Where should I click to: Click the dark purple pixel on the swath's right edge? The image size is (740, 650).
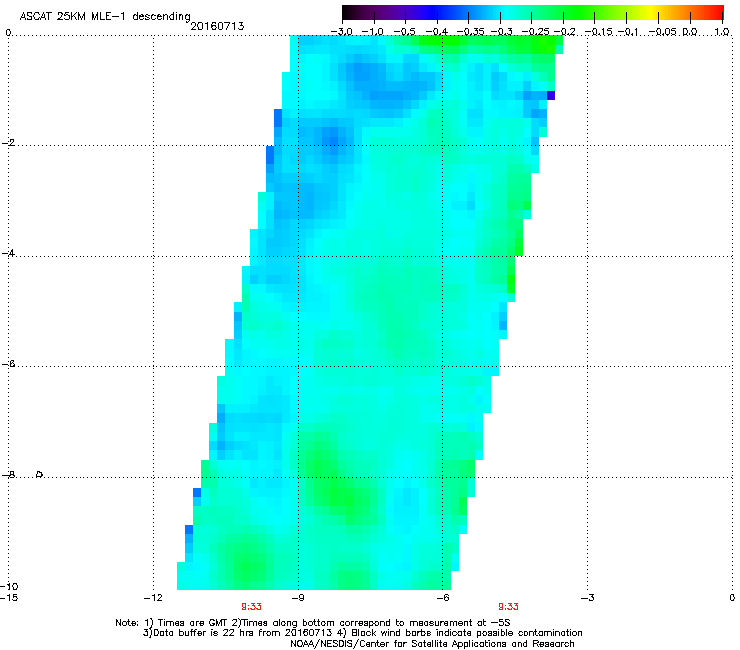(550, 95)
